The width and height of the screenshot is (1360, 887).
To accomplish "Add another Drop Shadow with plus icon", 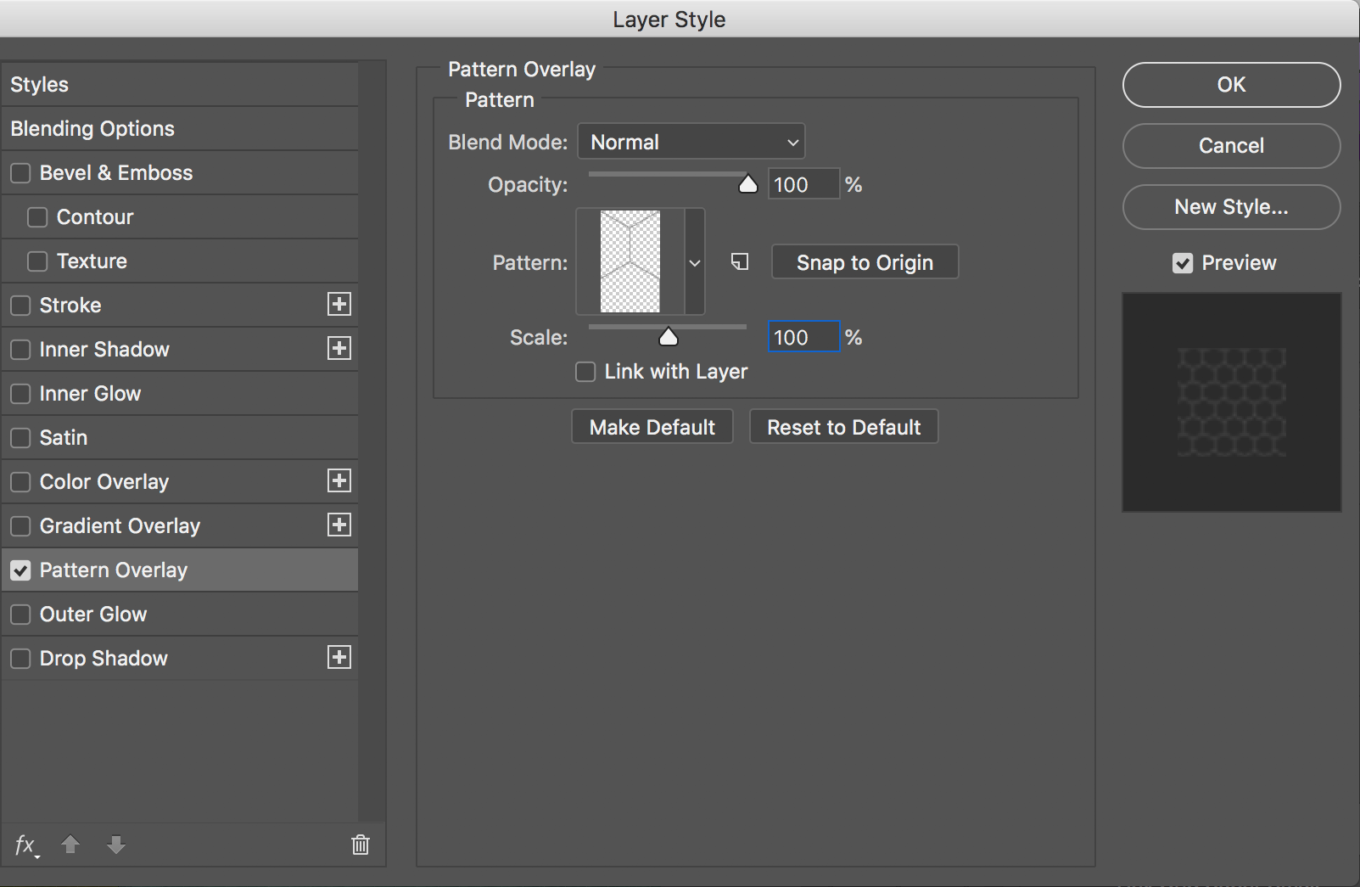I will pyautogui.click(x=339, y=658).
